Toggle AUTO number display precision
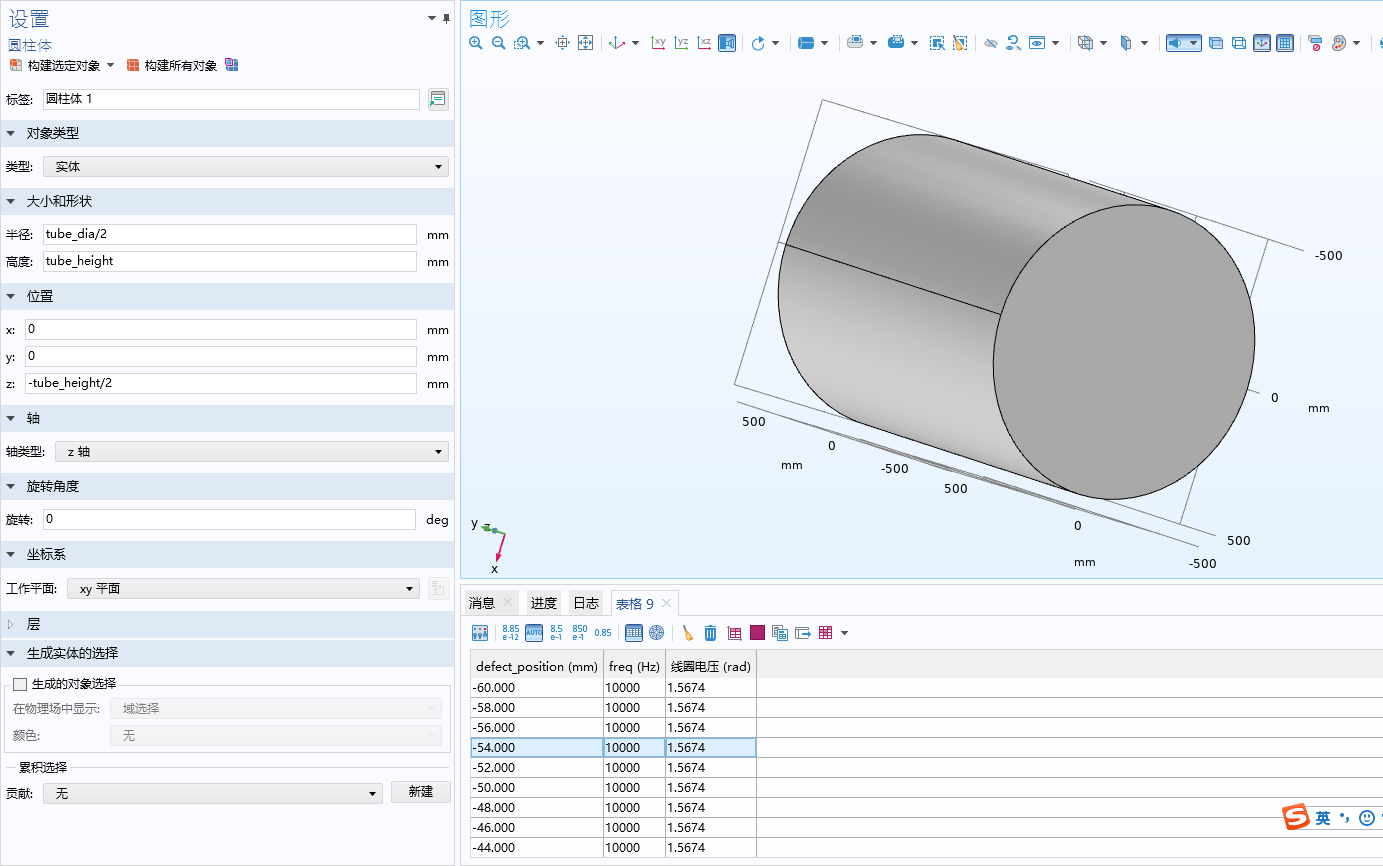 coord(534,632)
